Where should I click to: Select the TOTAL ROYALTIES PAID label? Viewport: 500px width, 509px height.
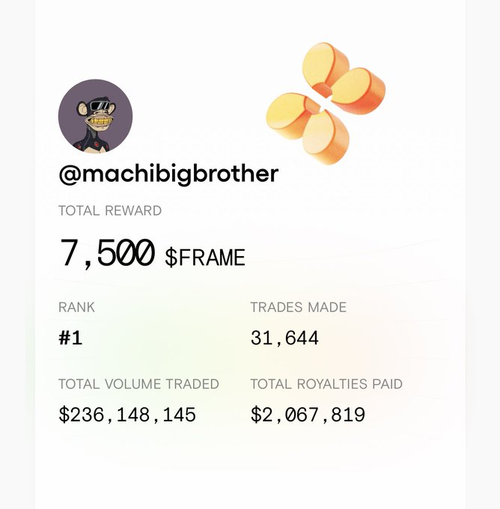coord(326,384)
